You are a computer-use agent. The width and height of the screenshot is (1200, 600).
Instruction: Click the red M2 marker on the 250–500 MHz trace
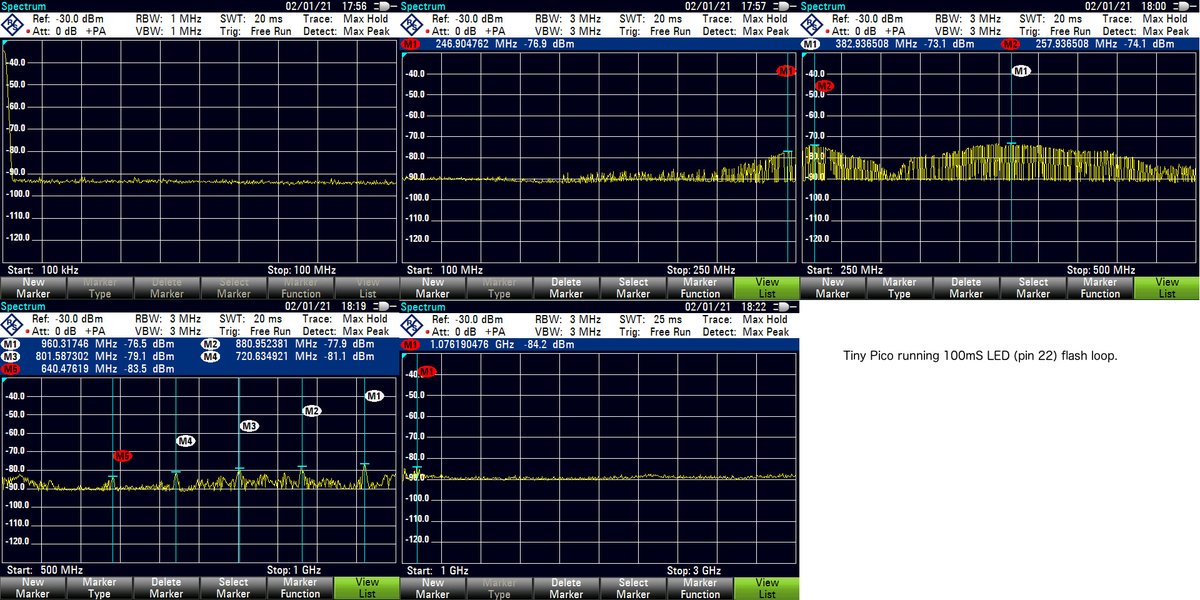tap(825, 87)
